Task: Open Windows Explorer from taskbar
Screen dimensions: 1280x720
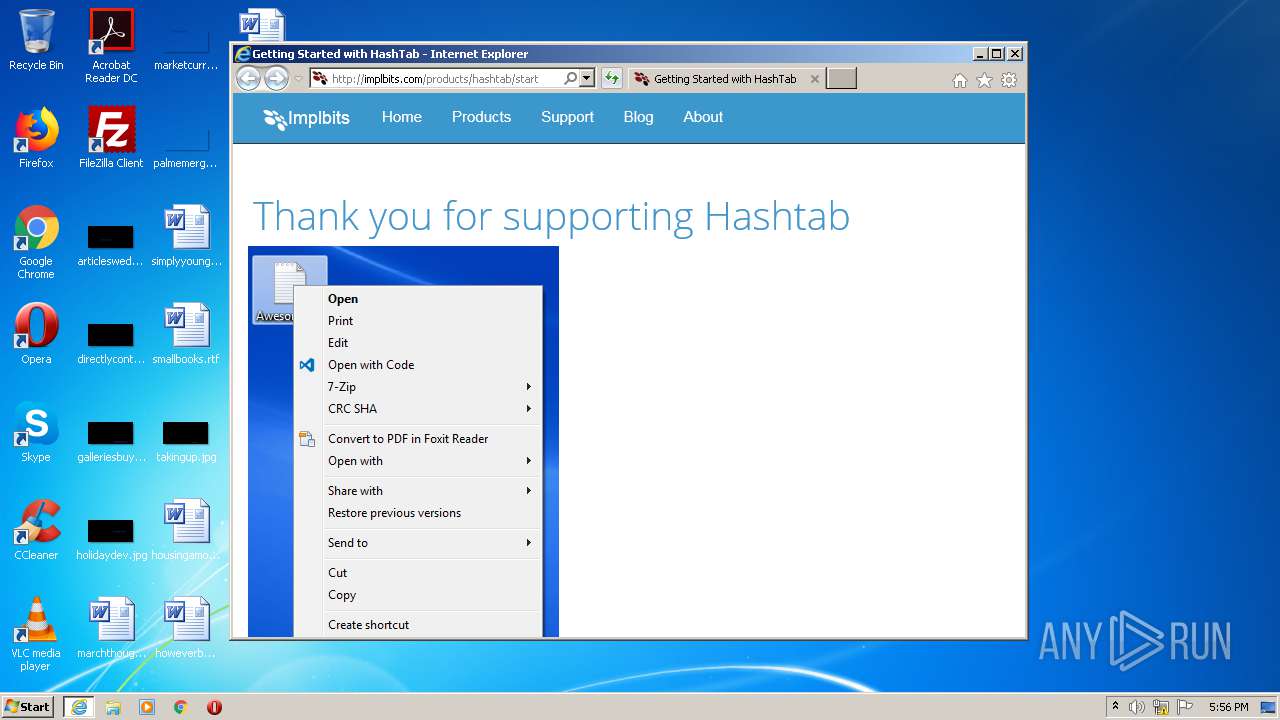Action: coord(113,707)
